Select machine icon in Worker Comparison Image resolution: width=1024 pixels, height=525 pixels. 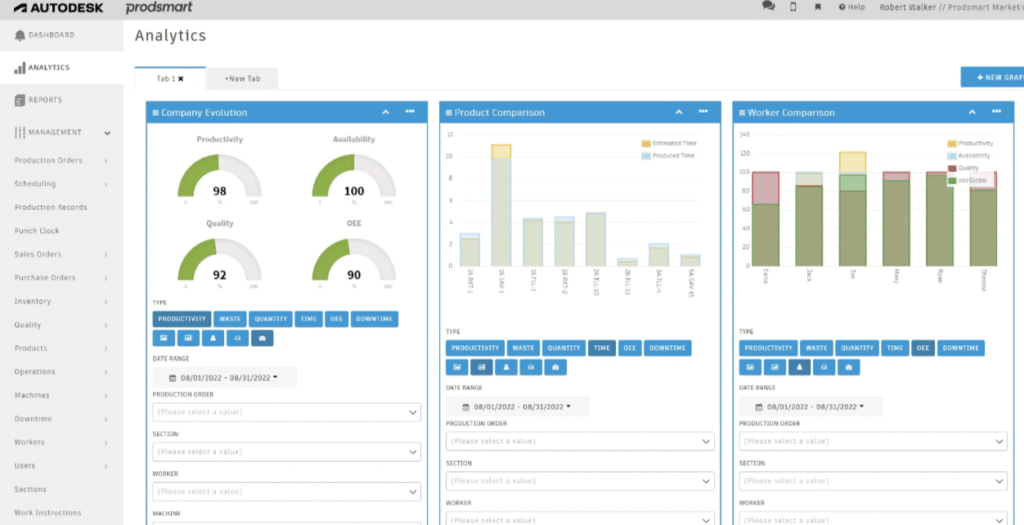(x=824, y=367)
